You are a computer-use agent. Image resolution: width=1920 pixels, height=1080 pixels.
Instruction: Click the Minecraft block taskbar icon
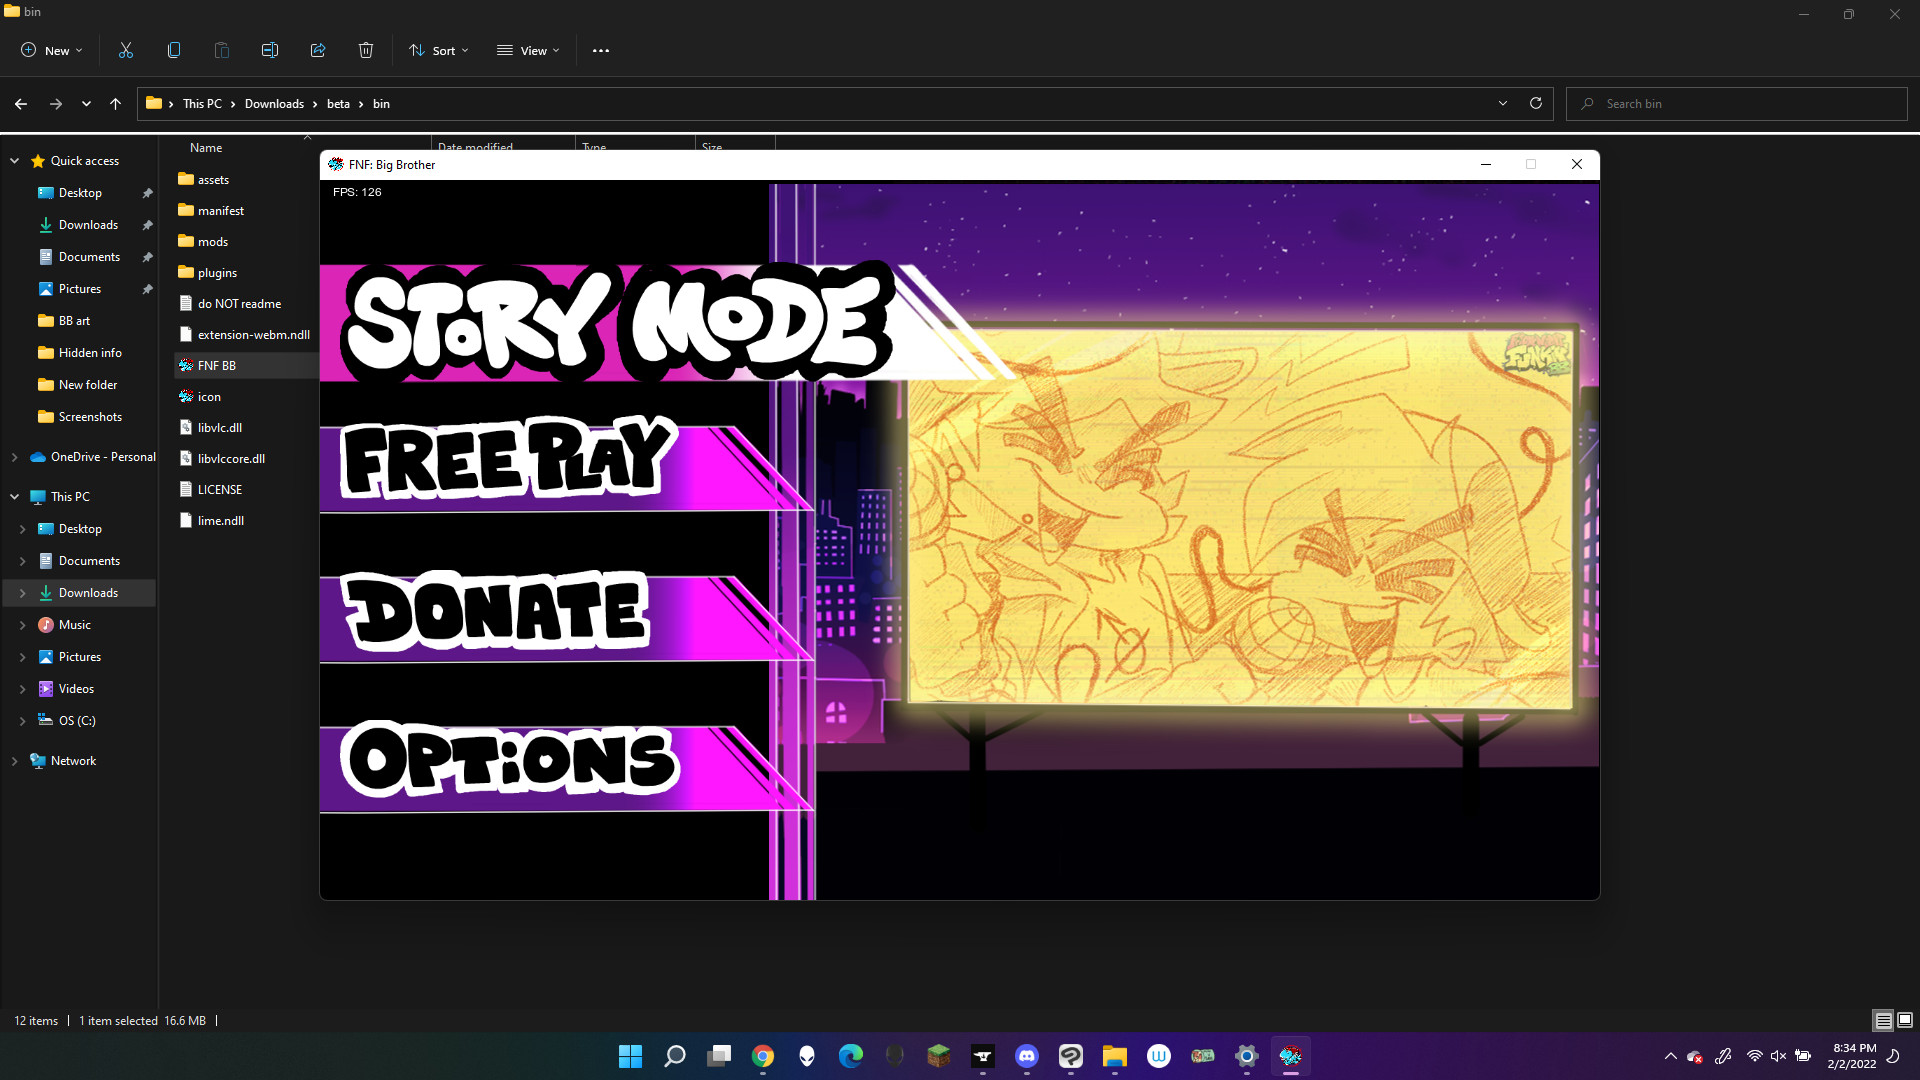[939, 1056]
